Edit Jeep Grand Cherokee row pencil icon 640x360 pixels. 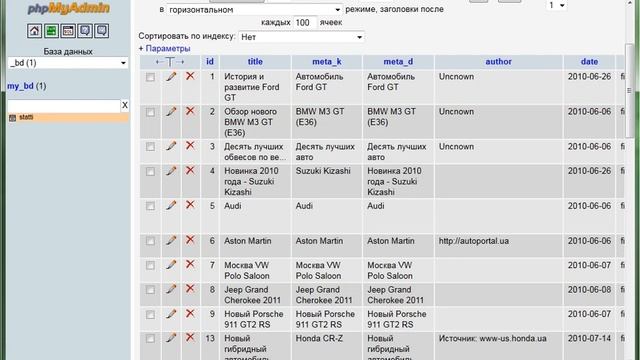(171, 289)
